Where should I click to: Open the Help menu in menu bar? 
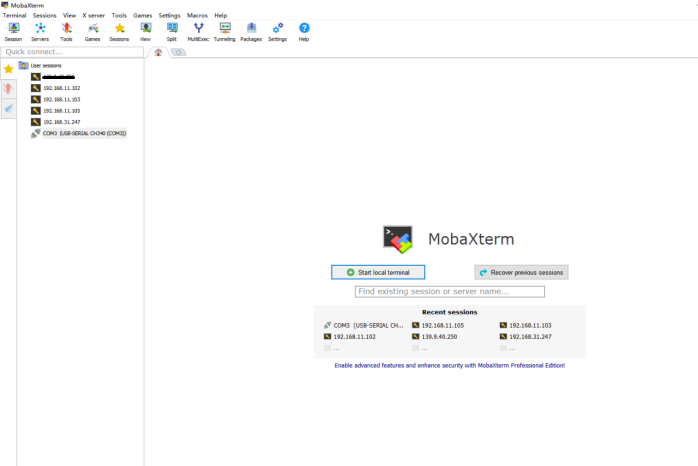tap(221, 15)
